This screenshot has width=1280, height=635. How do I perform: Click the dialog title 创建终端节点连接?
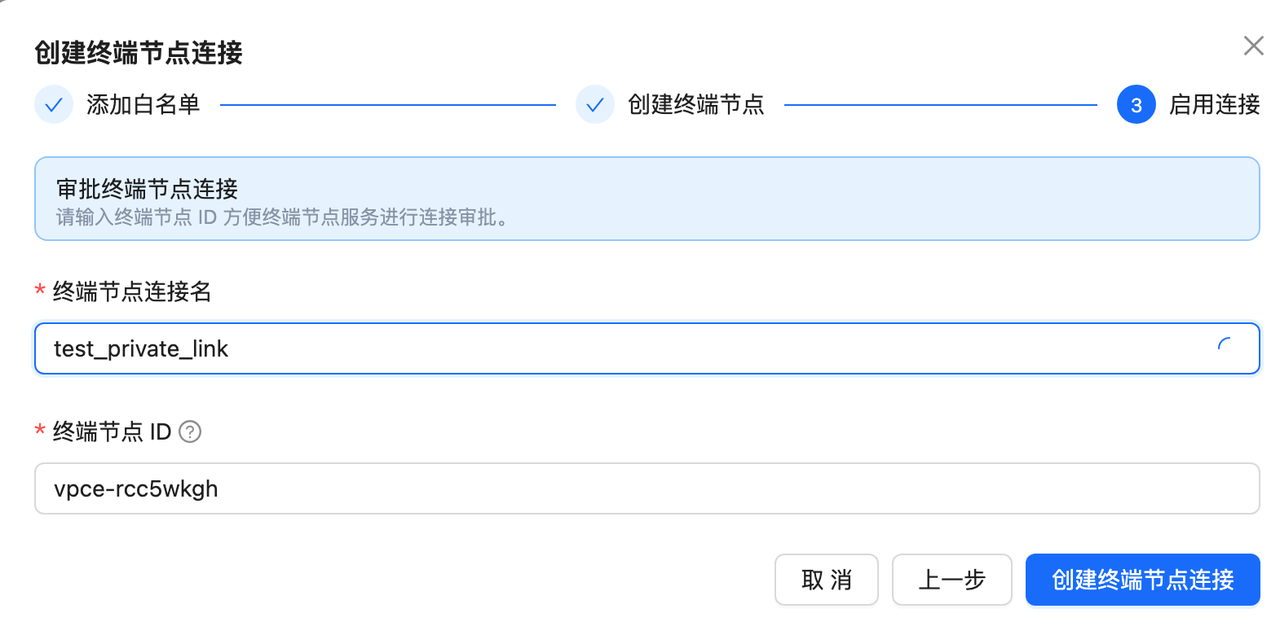[x=138, y=52]
